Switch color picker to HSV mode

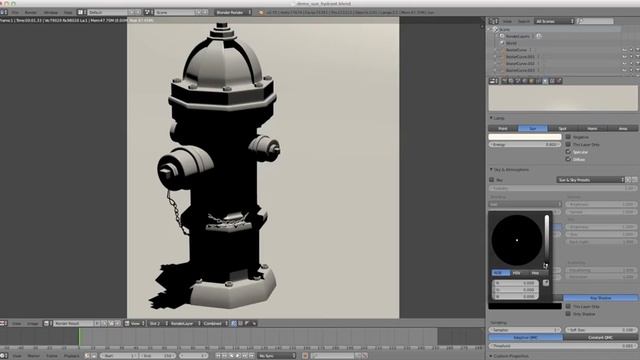pos(517,273)
